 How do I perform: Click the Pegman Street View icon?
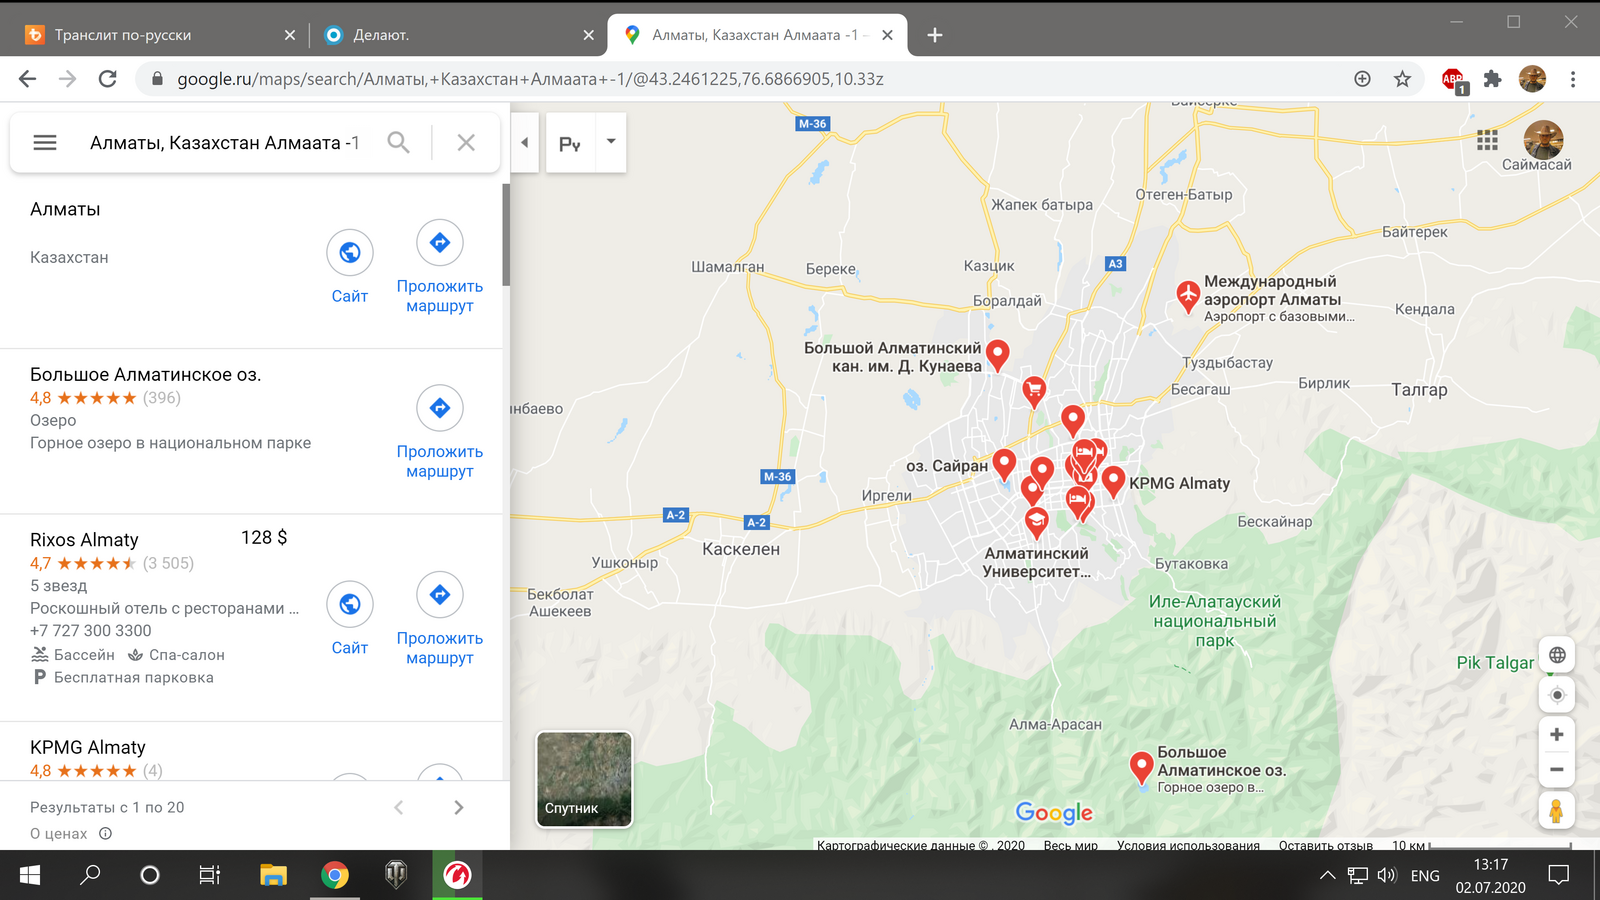pos(1556,810)
